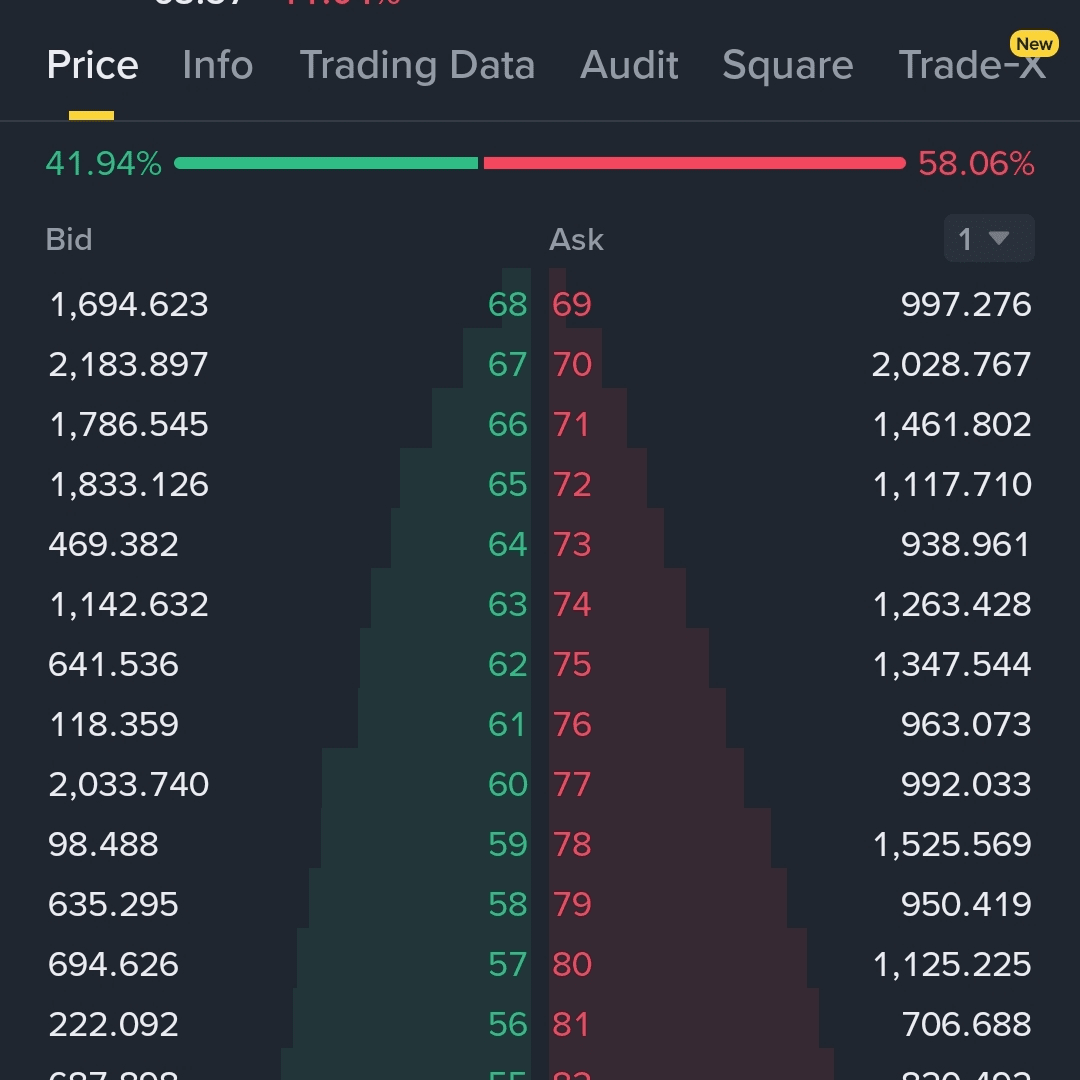Click bid quantity 1,786.545
The image size is (1080, 1080).
point(129,424)
